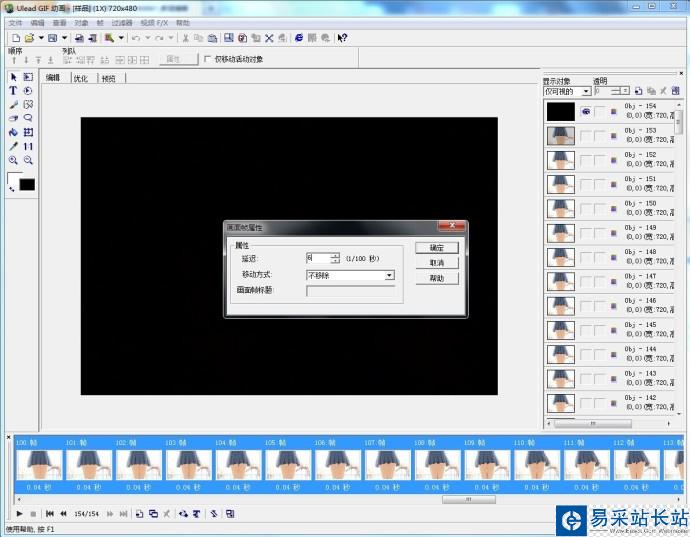
Task: Click the new object icon in object panel
Action: pyautogui.click(x=639, y=91)
